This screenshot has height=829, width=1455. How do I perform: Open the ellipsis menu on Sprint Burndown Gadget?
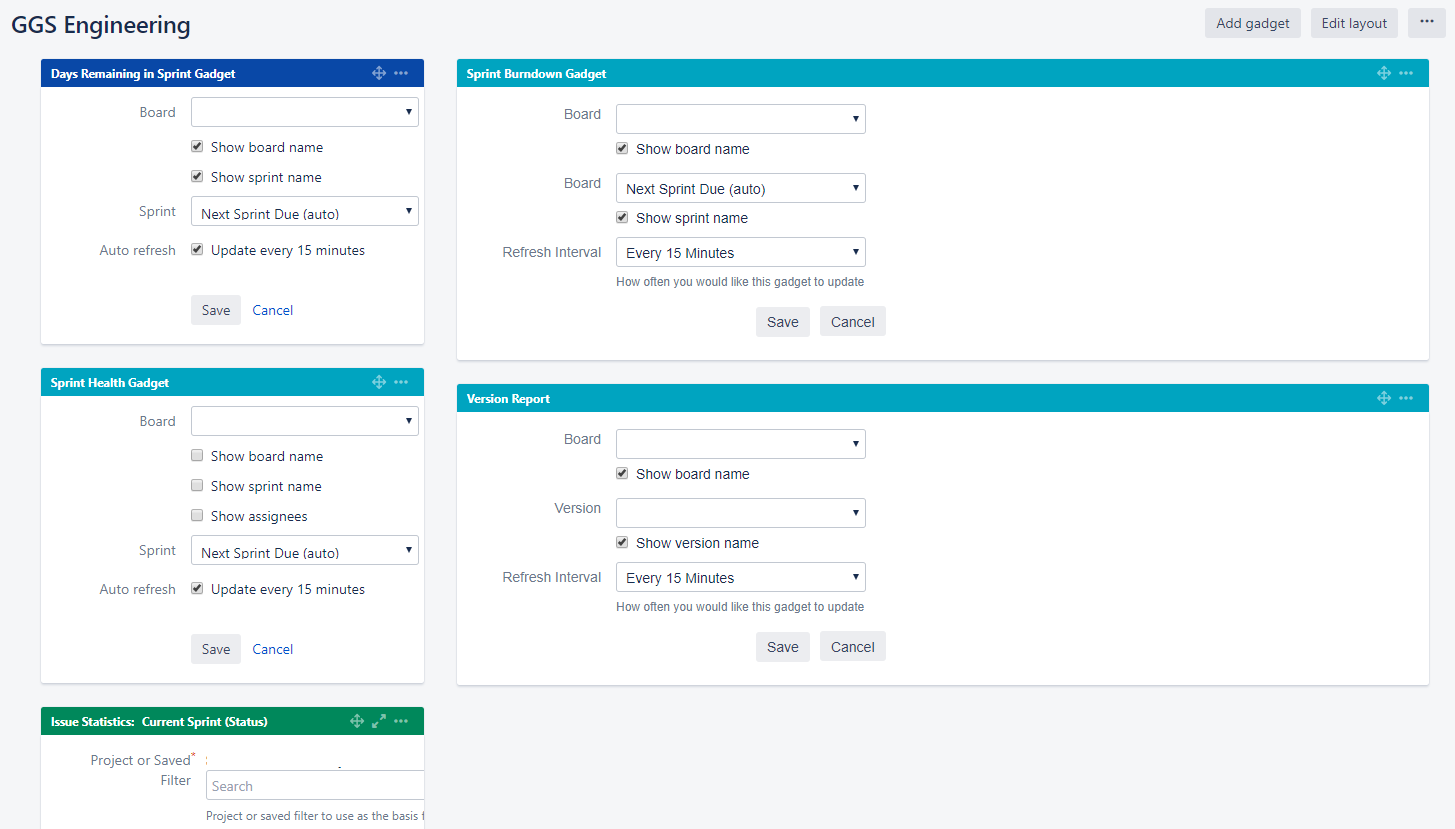[x=1406, y=72]
